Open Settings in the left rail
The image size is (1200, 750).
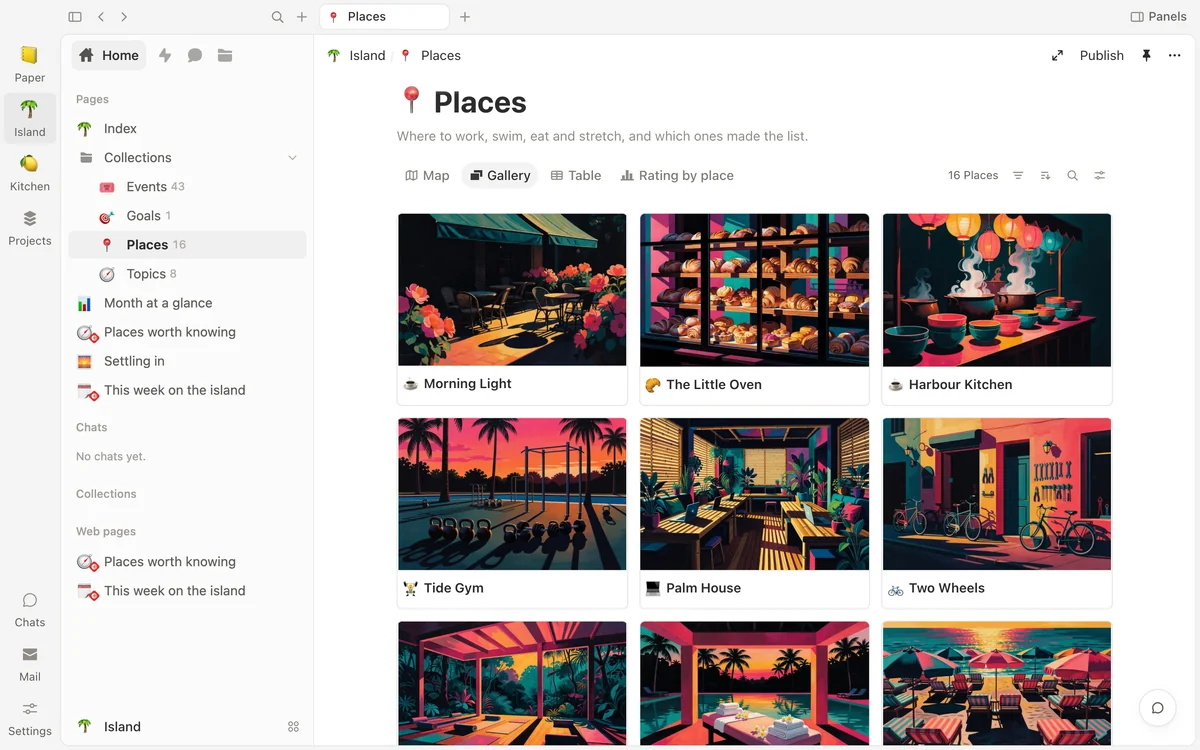(30, 718)
